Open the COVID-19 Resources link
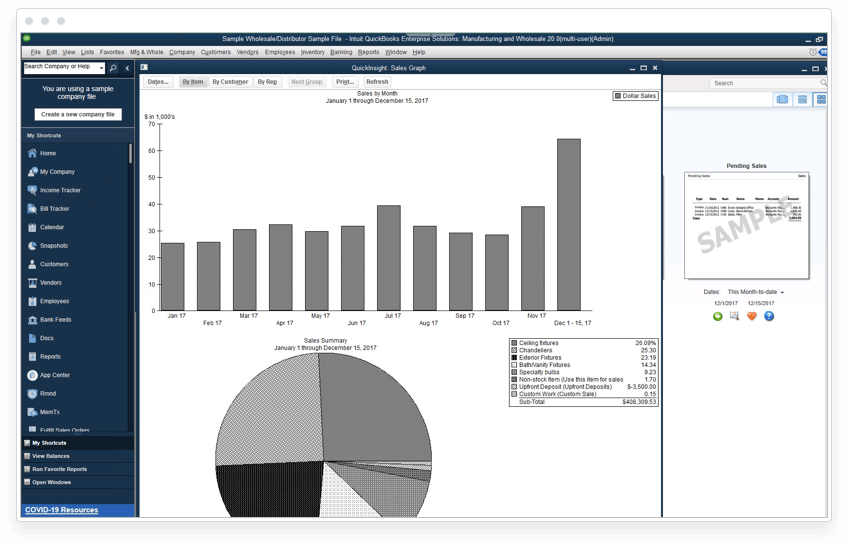Viewport: 848px width, 546px height. click(x=61, y=510)
